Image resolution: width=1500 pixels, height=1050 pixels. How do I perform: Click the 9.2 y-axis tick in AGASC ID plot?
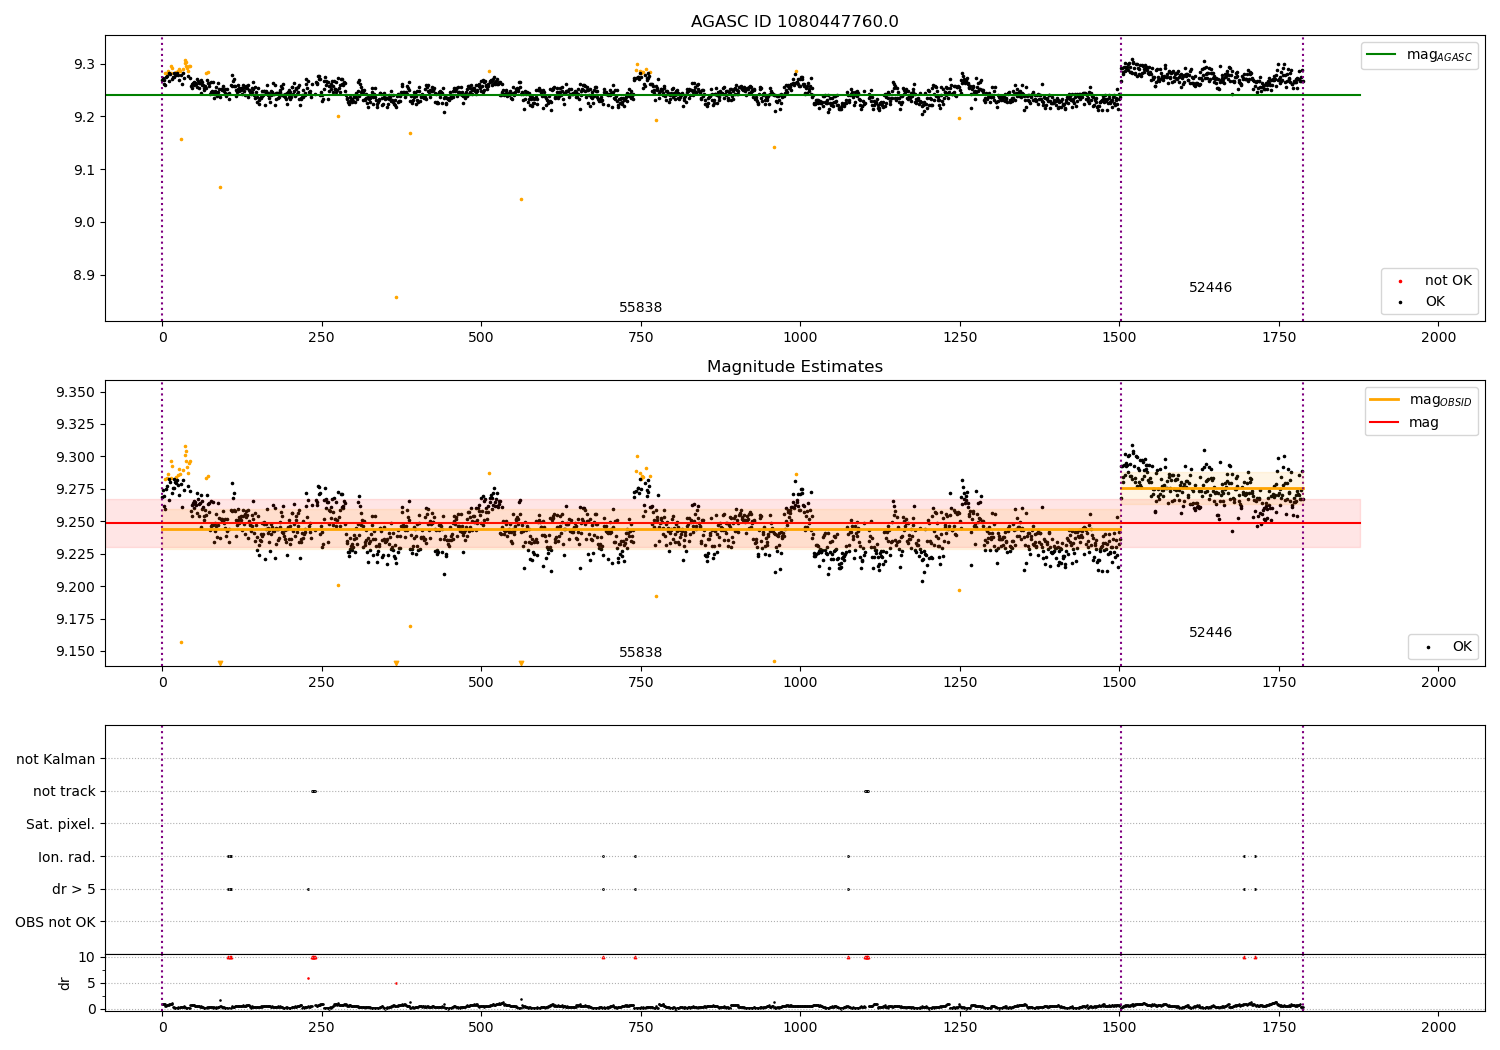click(x=84, y=117)
